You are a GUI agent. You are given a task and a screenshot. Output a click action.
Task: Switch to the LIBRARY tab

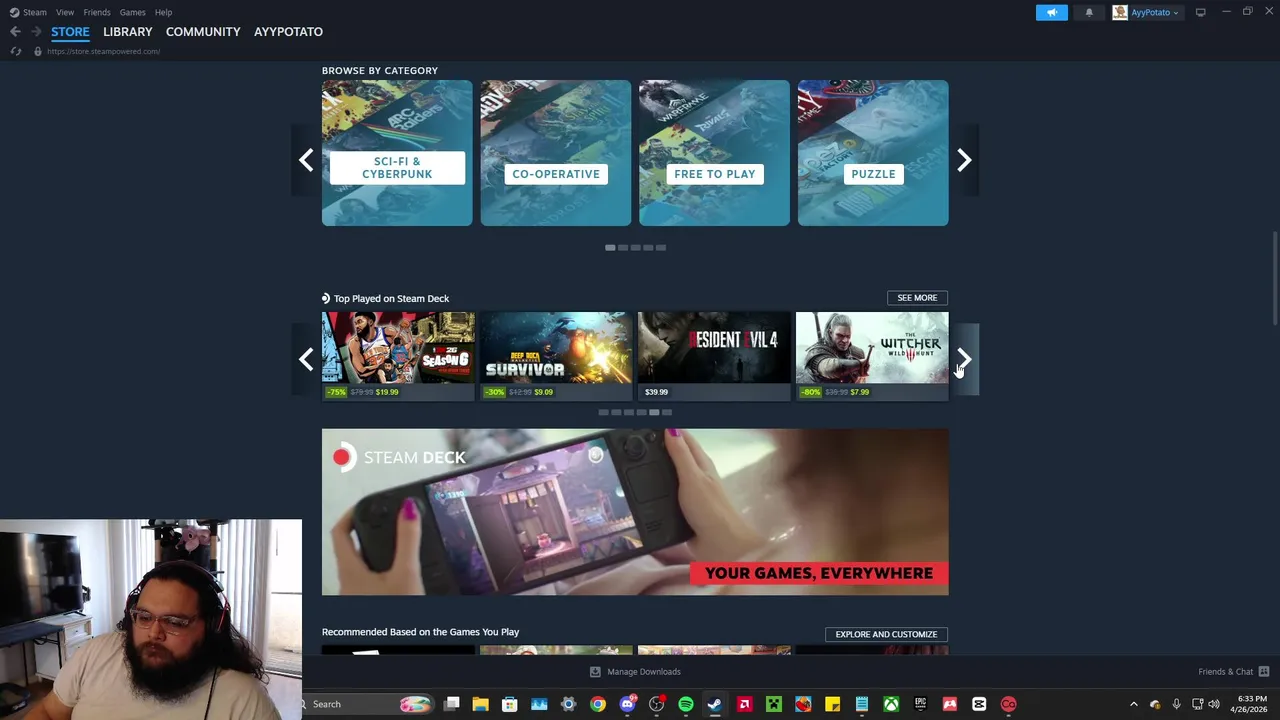pos(128,32)
